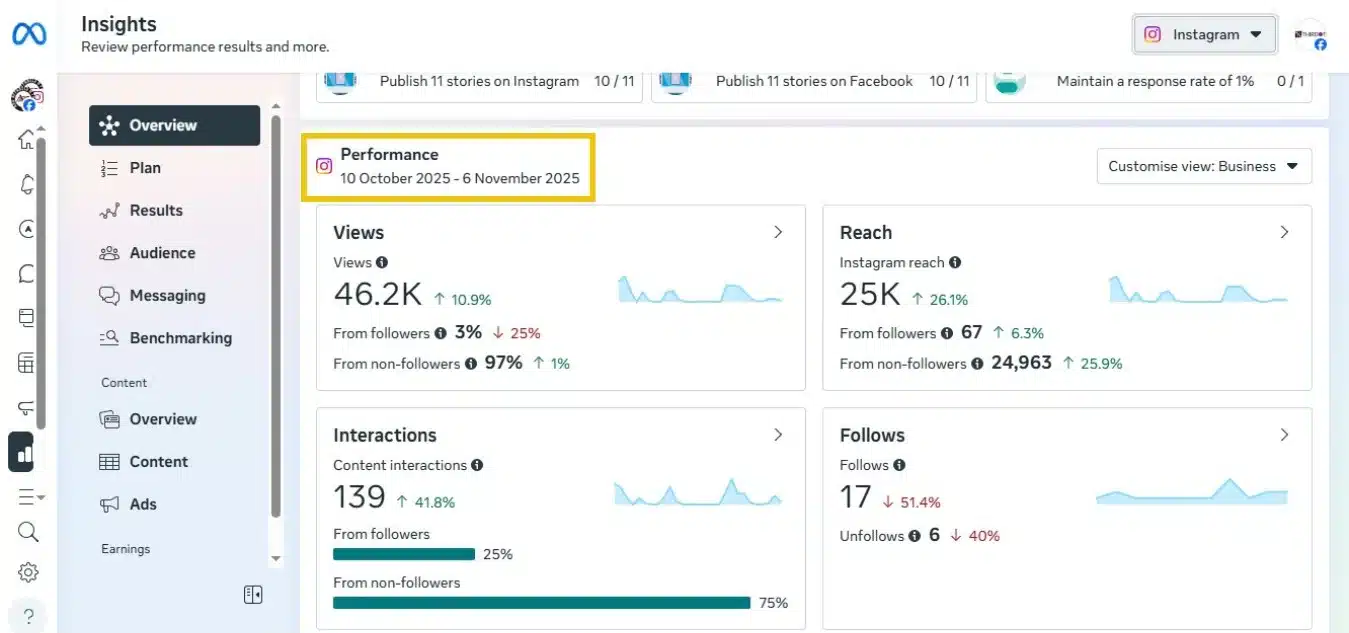Open notifications bell in left rail
The width and height of the screenshot is (1349, 633).
[x=27, y=185]
